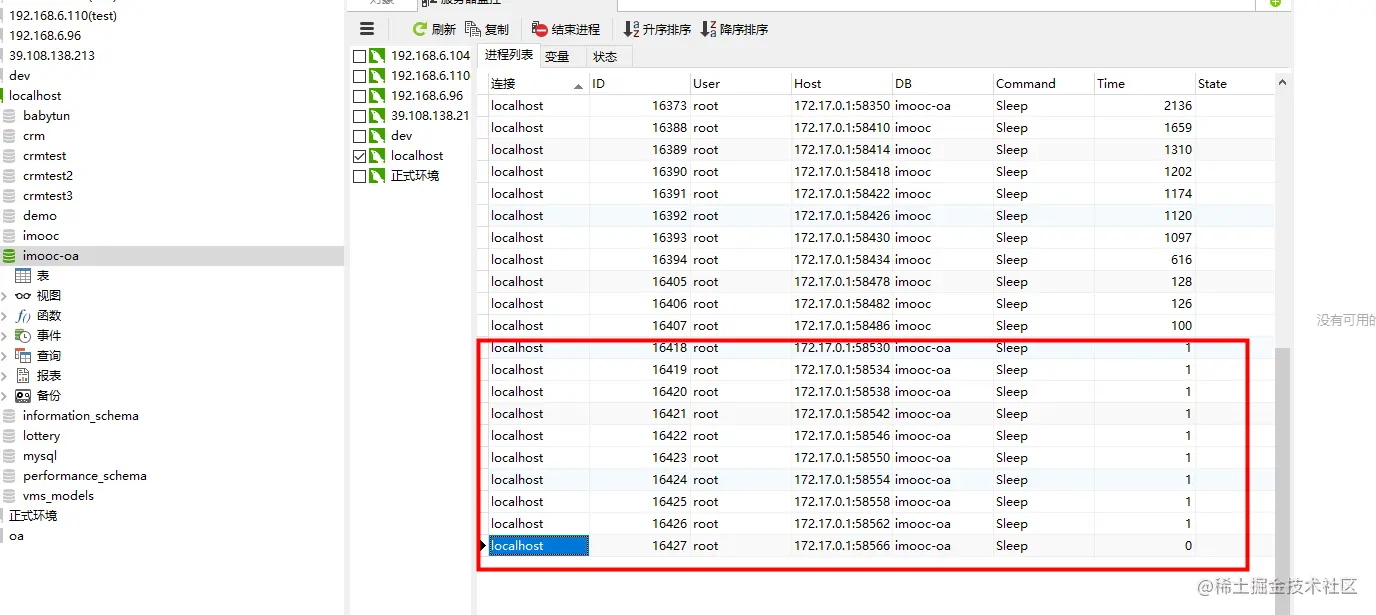The image size is (1376, 615).
Task: Sort by the 连接 column header
Action: pos(538,84)
